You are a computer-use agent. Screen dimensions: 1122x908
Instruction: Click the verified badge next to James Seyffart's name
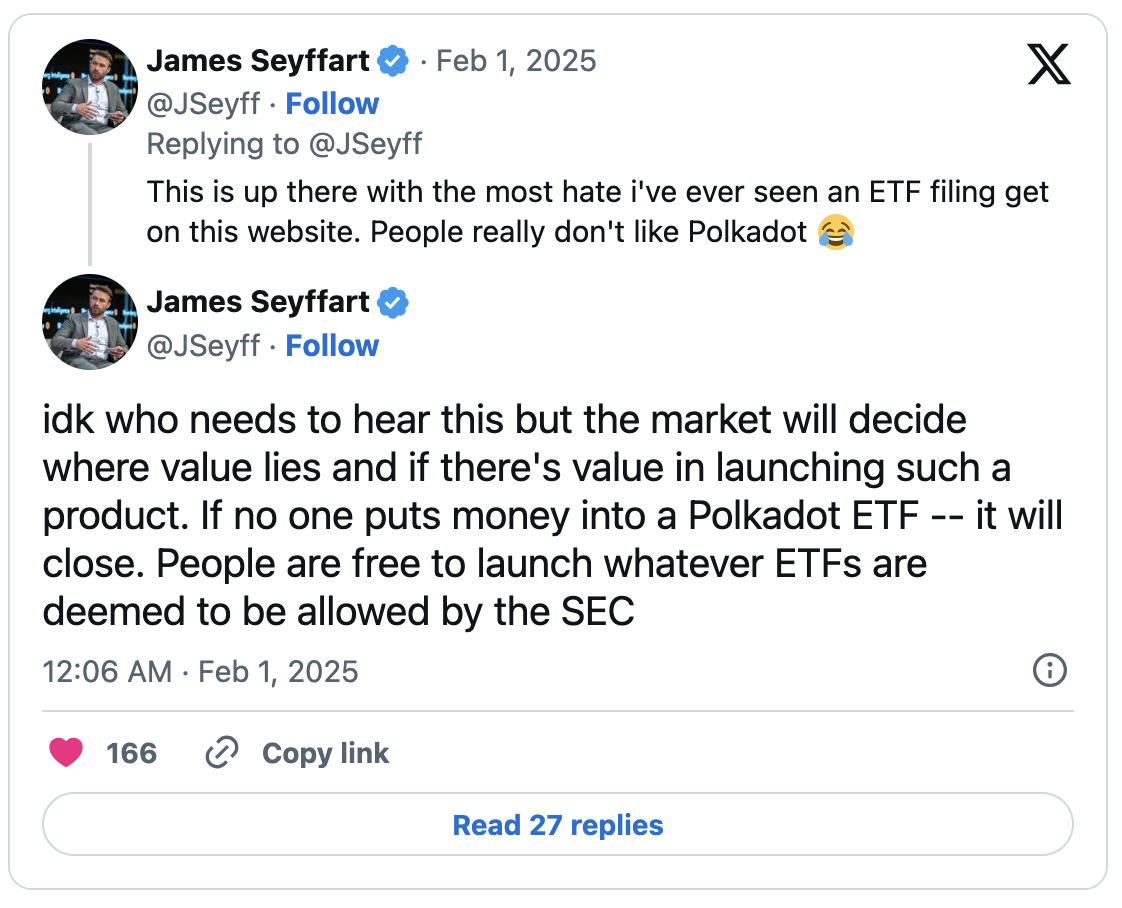click(394, 60)
